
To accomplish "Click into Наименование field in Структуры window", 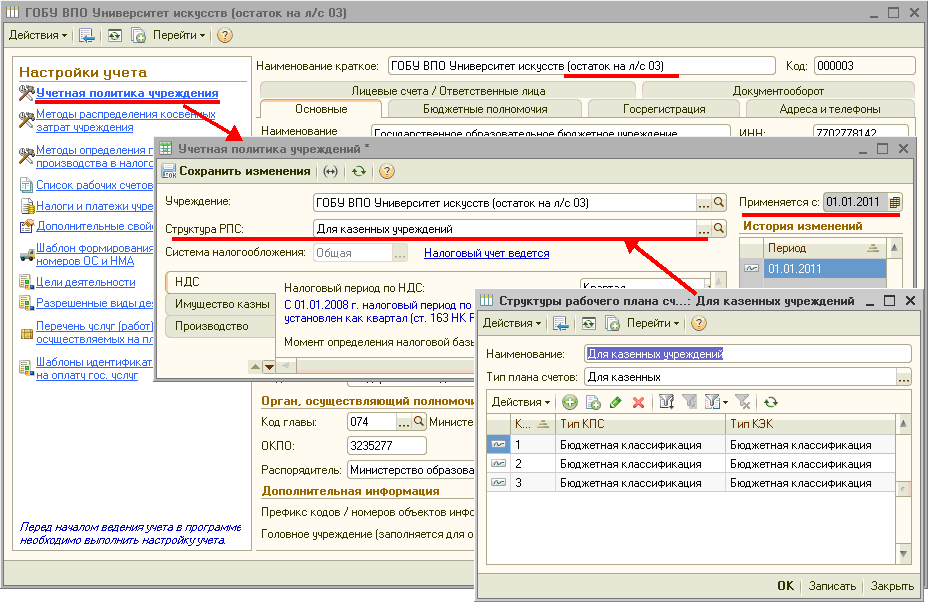I will point(747,353).
